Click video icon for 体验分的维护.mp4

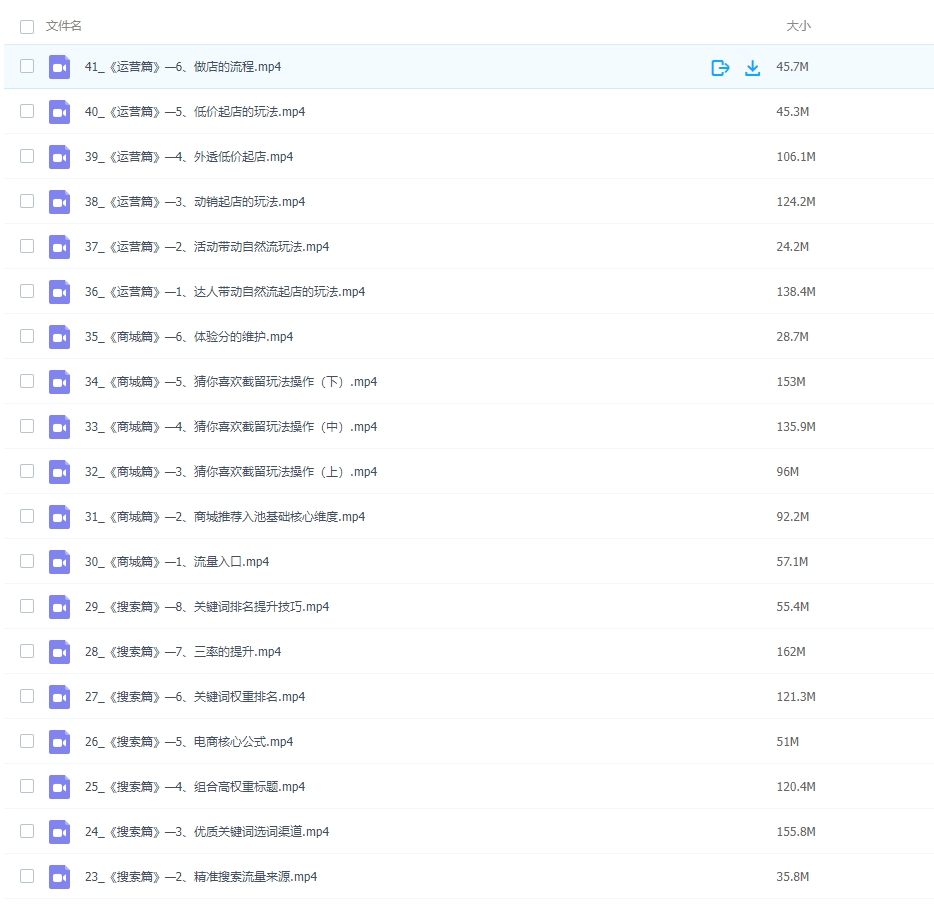click(60, 337)
